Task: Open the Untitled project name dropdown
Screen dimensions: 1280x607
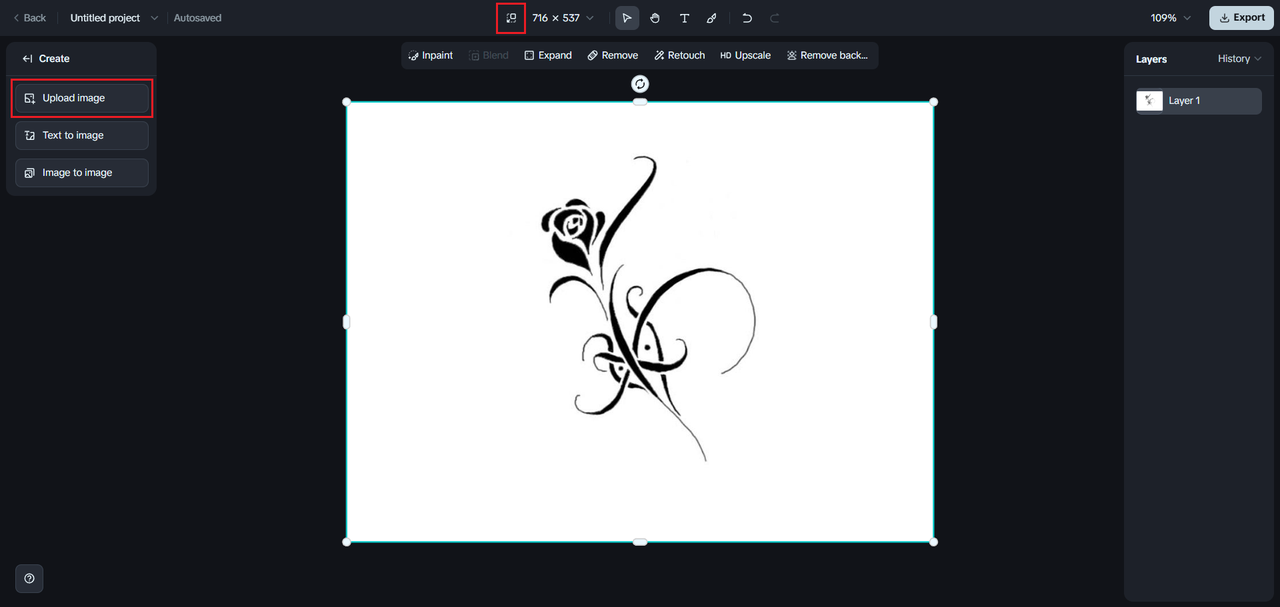Action: coord(114,18)
